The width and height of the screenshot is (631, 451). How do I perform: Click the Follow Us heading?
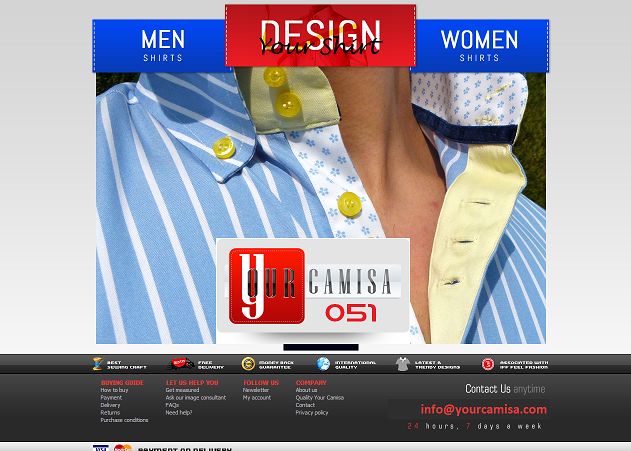[x=261, y=383]
